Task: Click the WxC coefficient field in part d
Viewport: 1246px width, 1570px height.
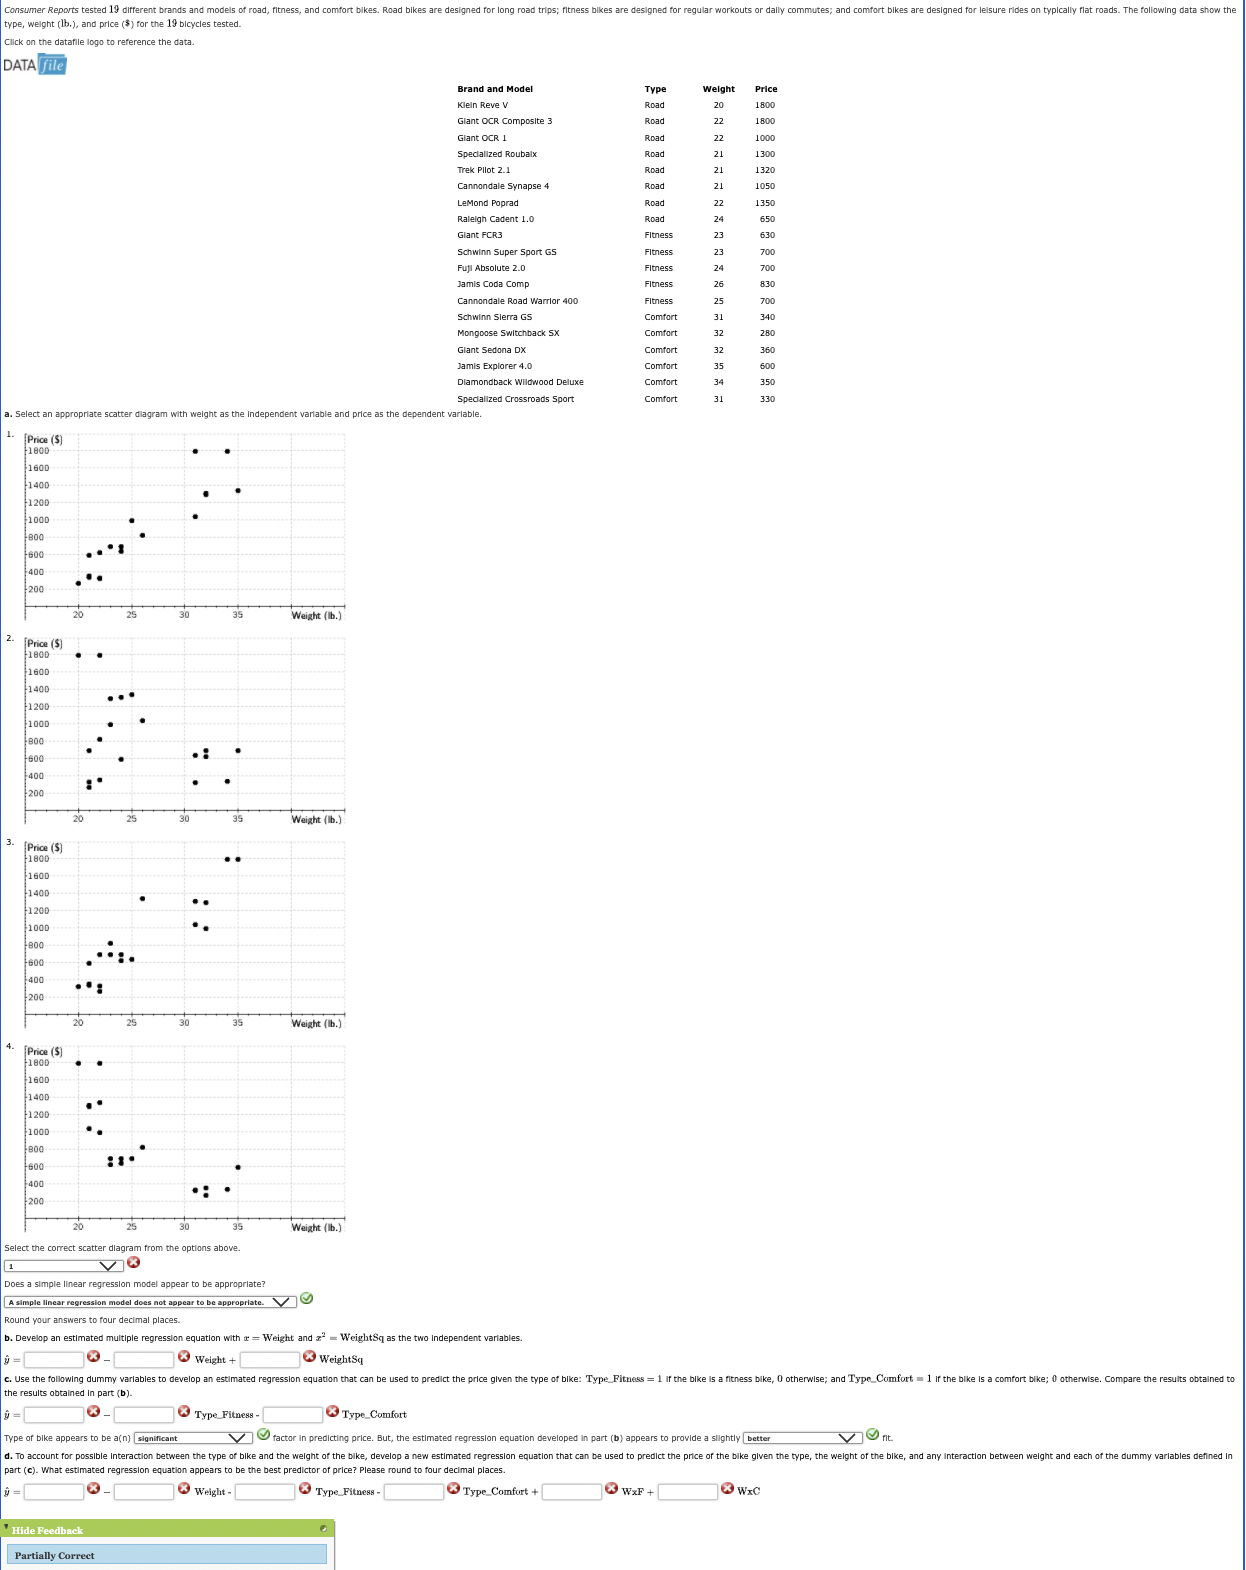Action: coord(688,1492)
